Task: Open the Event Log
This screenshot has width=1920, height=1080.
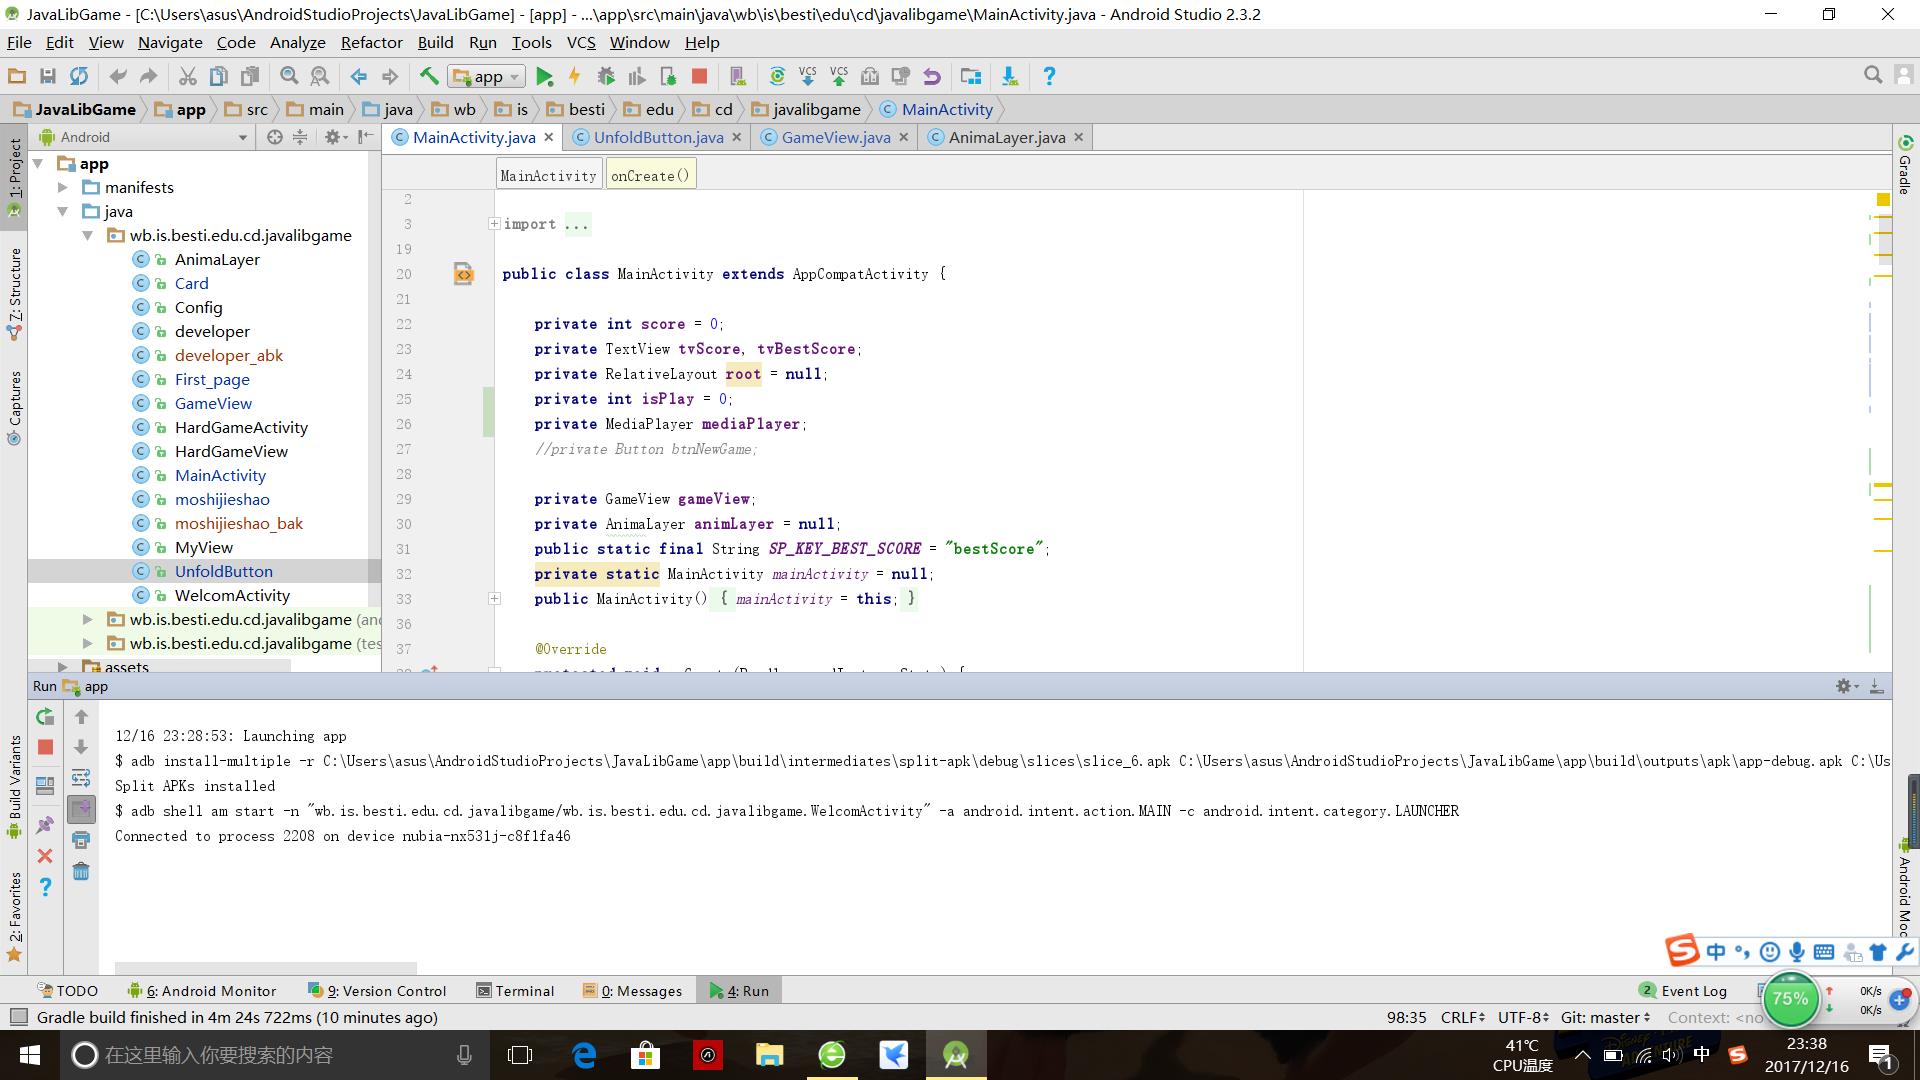Action: click(1683, 991)
